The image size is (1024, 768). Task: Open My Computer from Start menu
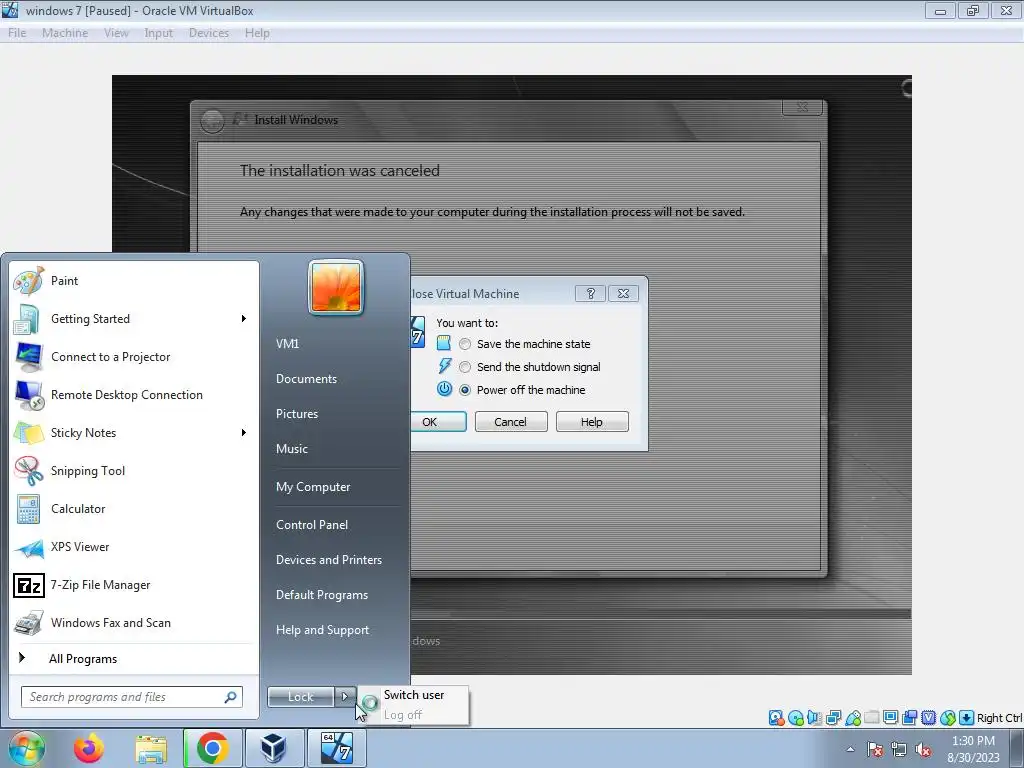tap(313, 487)
